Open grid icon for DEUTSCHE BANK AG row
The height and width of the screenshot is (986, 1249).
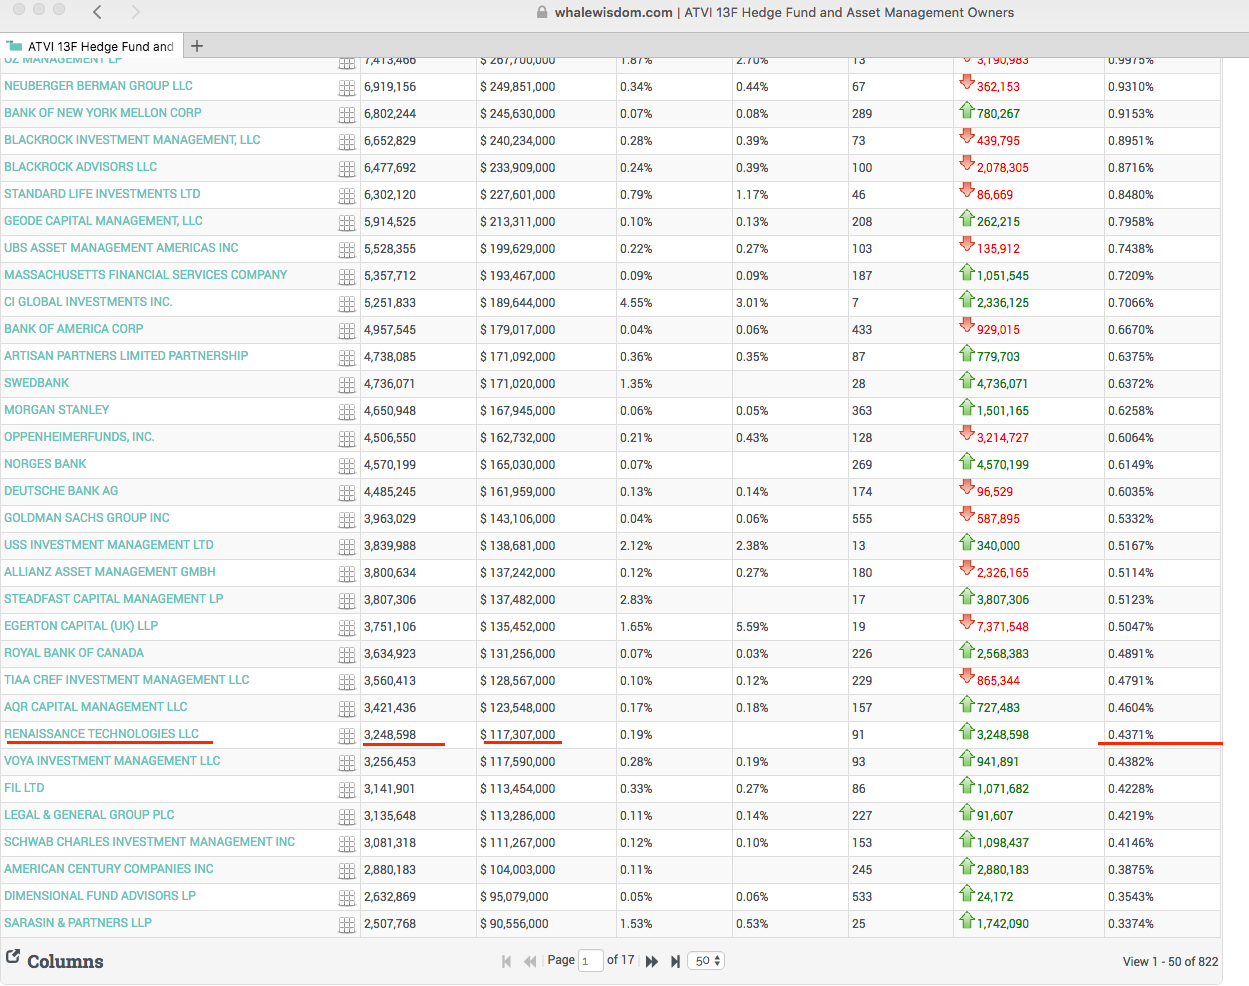pyautogui.click(x=347, y=493)
